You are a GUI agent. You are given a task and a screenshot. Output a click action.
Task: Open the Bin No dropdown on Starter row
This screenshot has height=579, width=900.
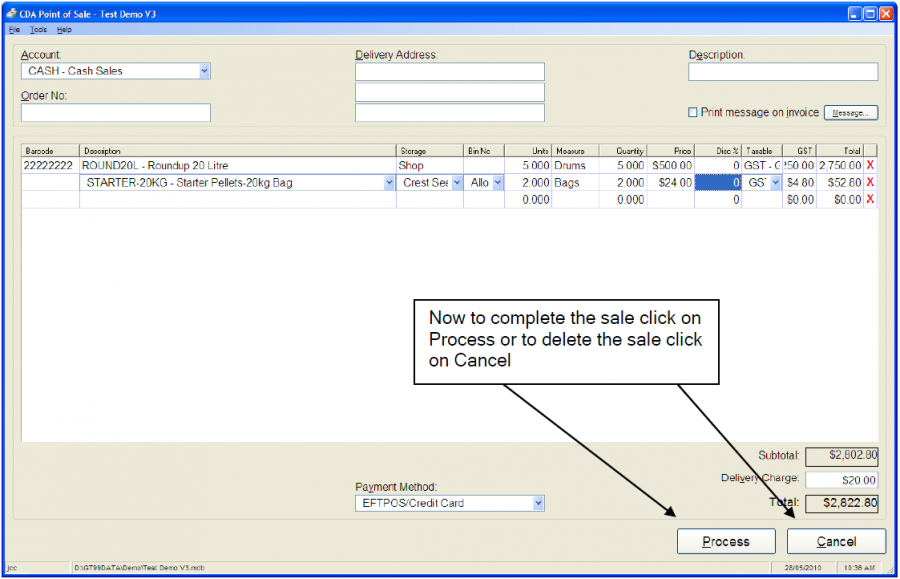(496, 182)
